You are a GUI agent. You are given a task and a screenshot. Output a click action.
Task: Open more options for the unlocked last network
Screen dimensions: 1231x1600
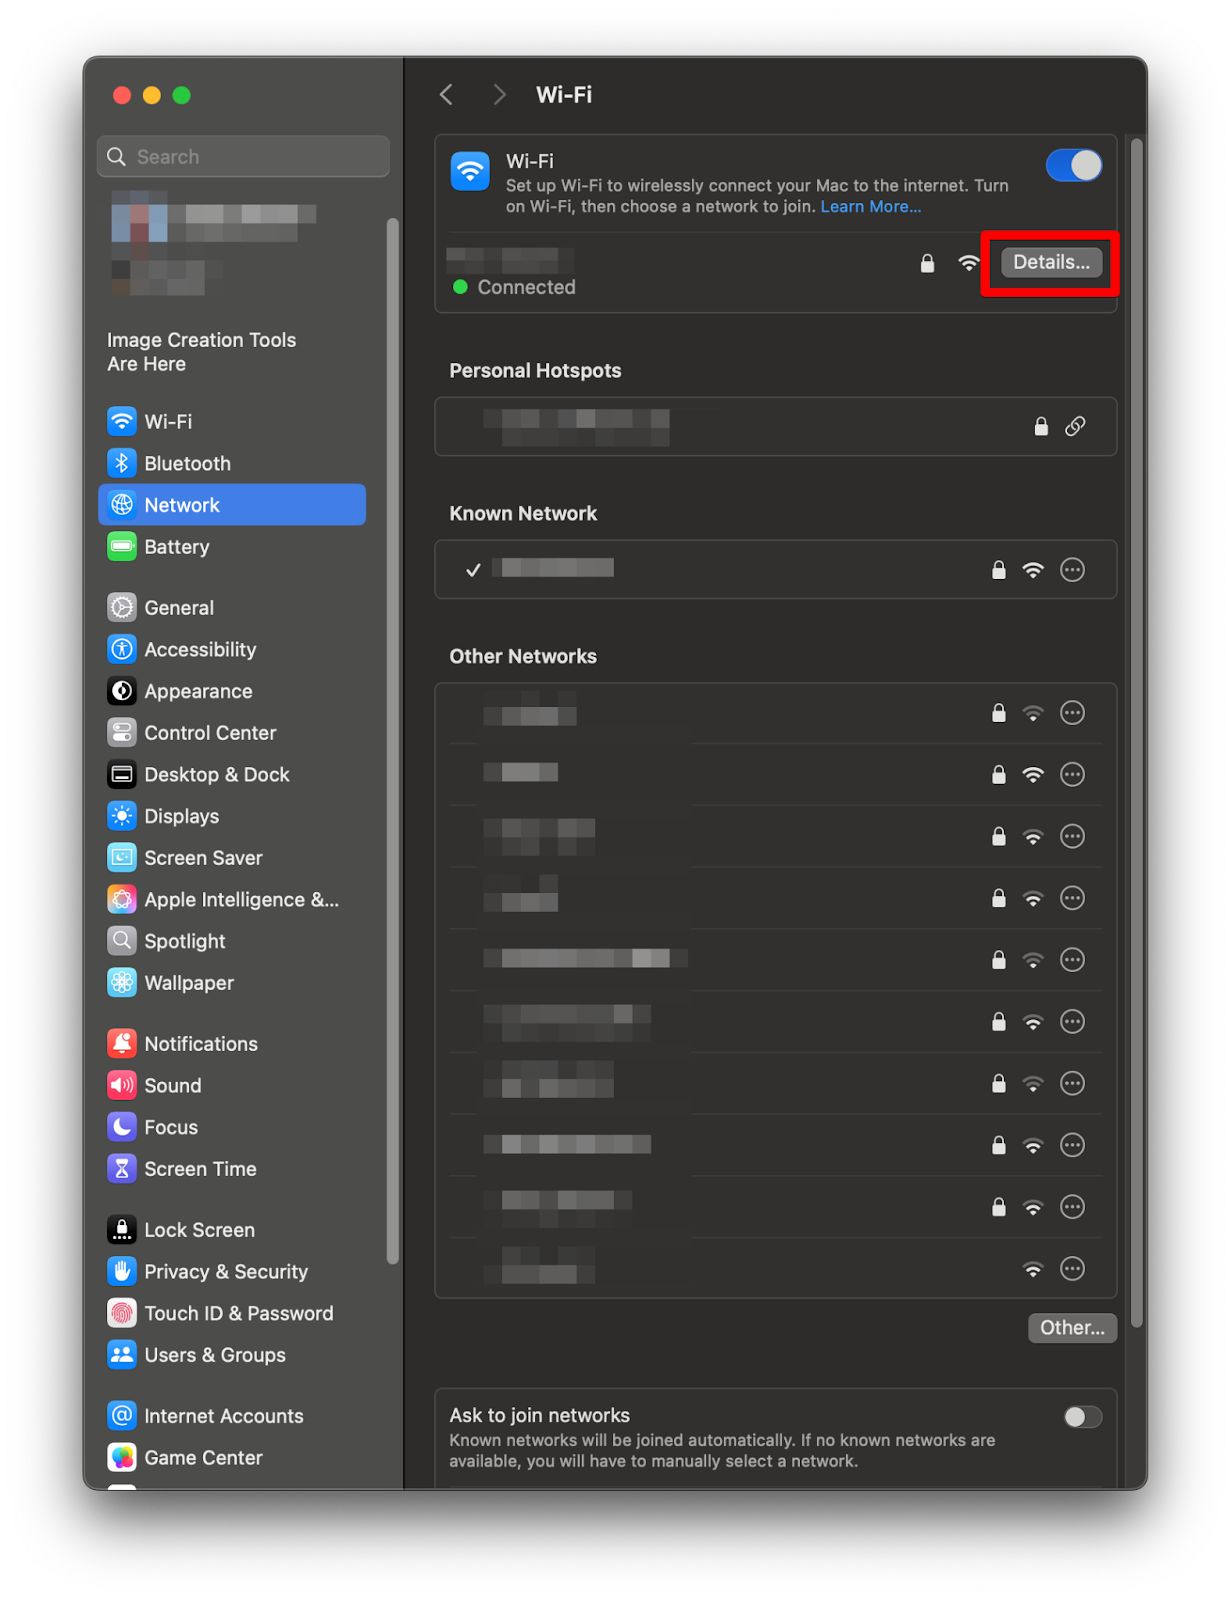(x=1072, y=1269)
